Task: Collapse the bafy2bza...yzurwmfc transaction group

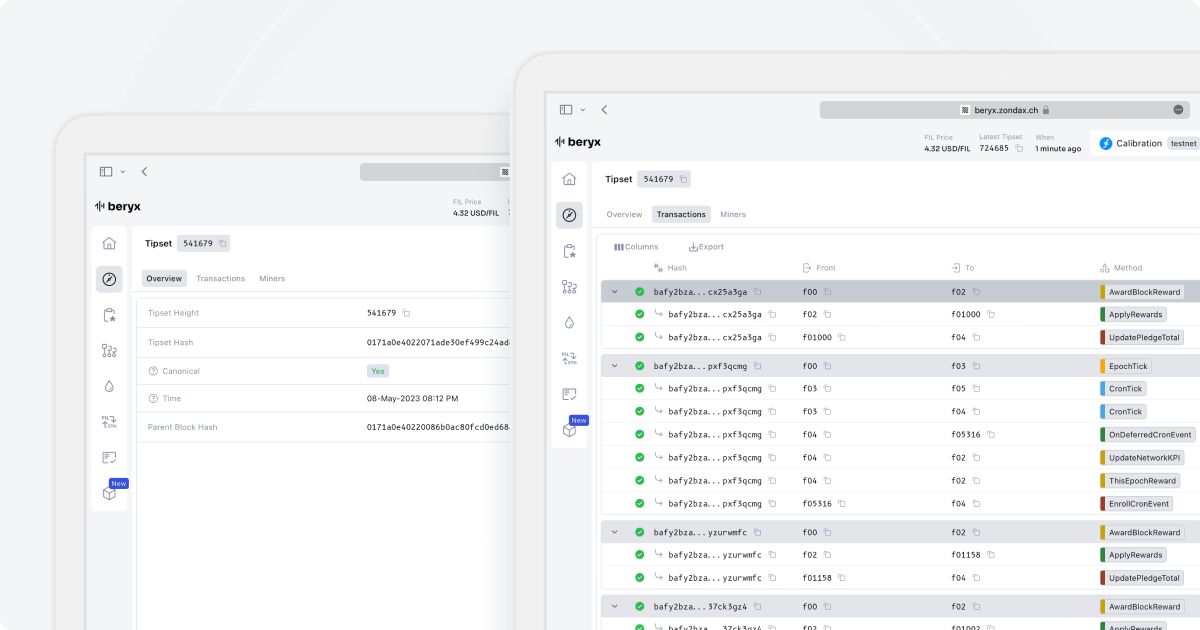Action: point(614,532)
